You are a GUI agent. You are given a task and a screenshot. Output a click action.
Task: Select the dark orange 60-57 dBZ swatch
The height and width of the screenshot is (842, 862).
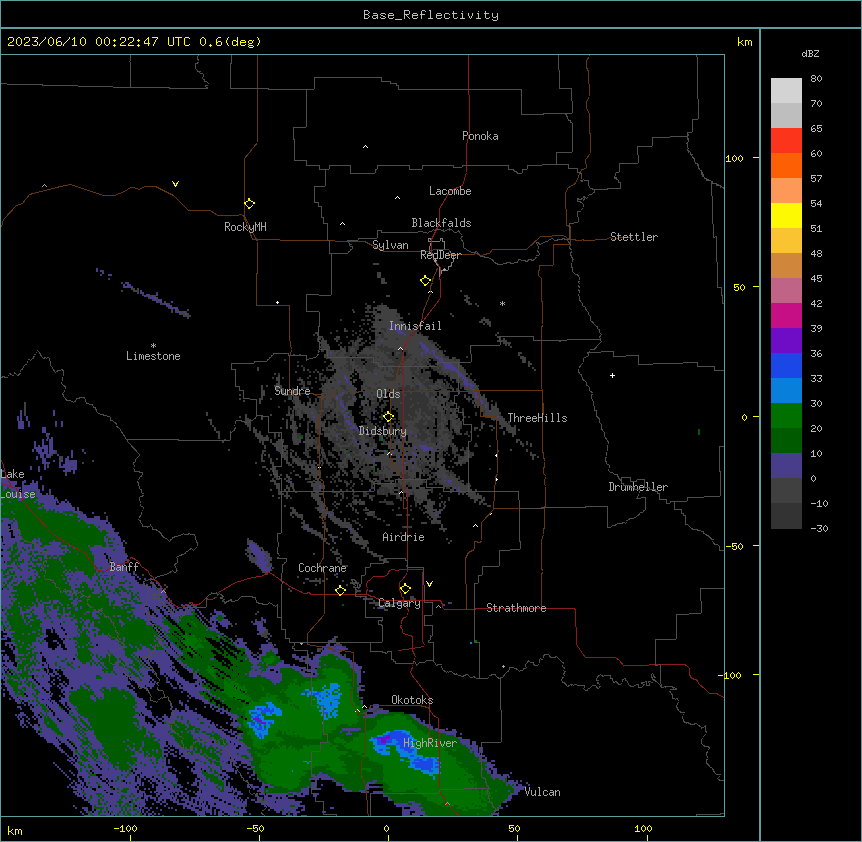[786, 165]
